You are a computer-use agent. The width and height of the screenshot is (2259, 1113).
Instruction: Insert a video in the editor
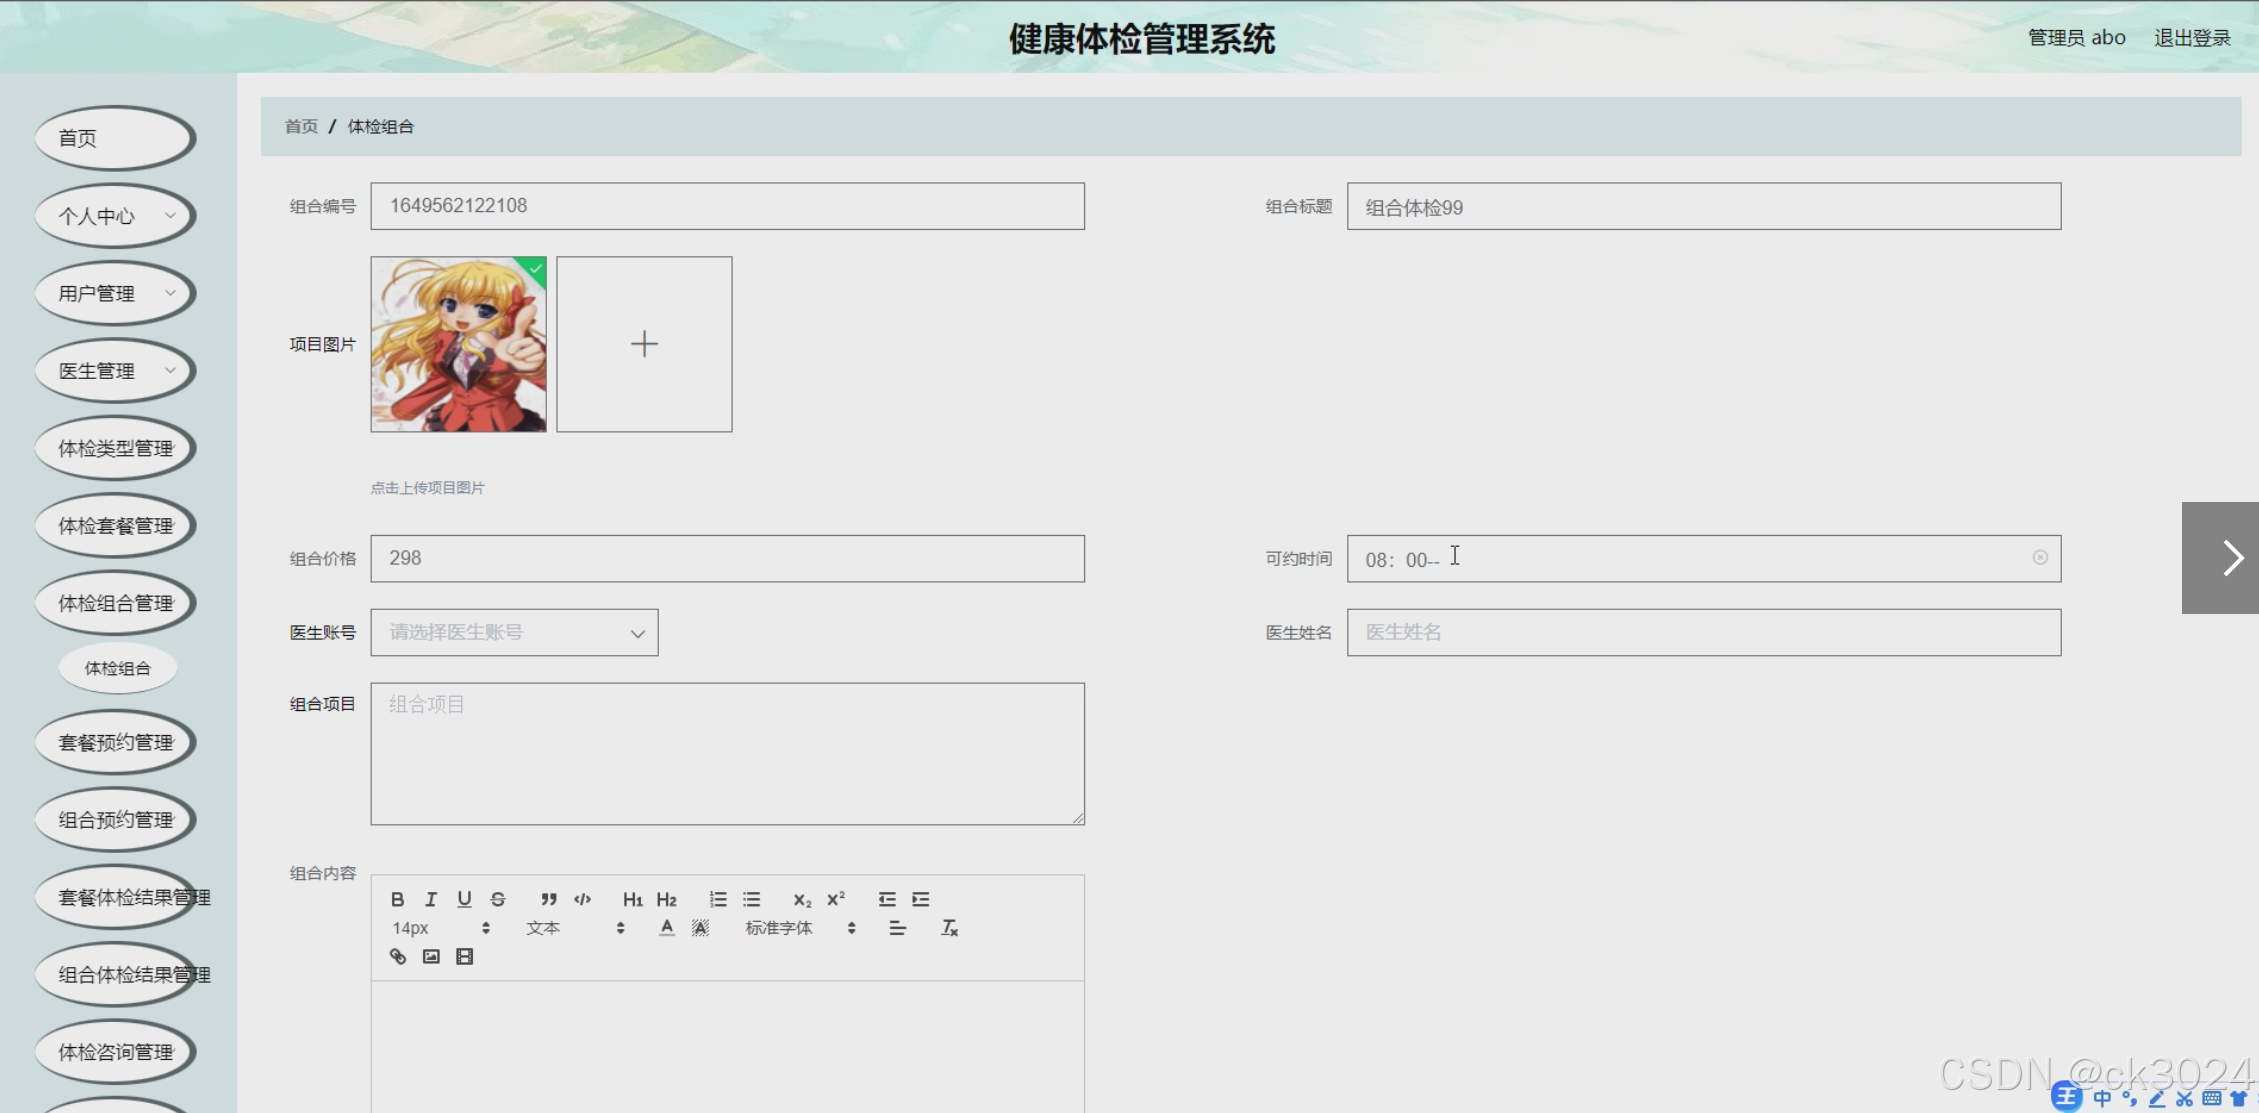pyautogui.click(x=464, y=957)
